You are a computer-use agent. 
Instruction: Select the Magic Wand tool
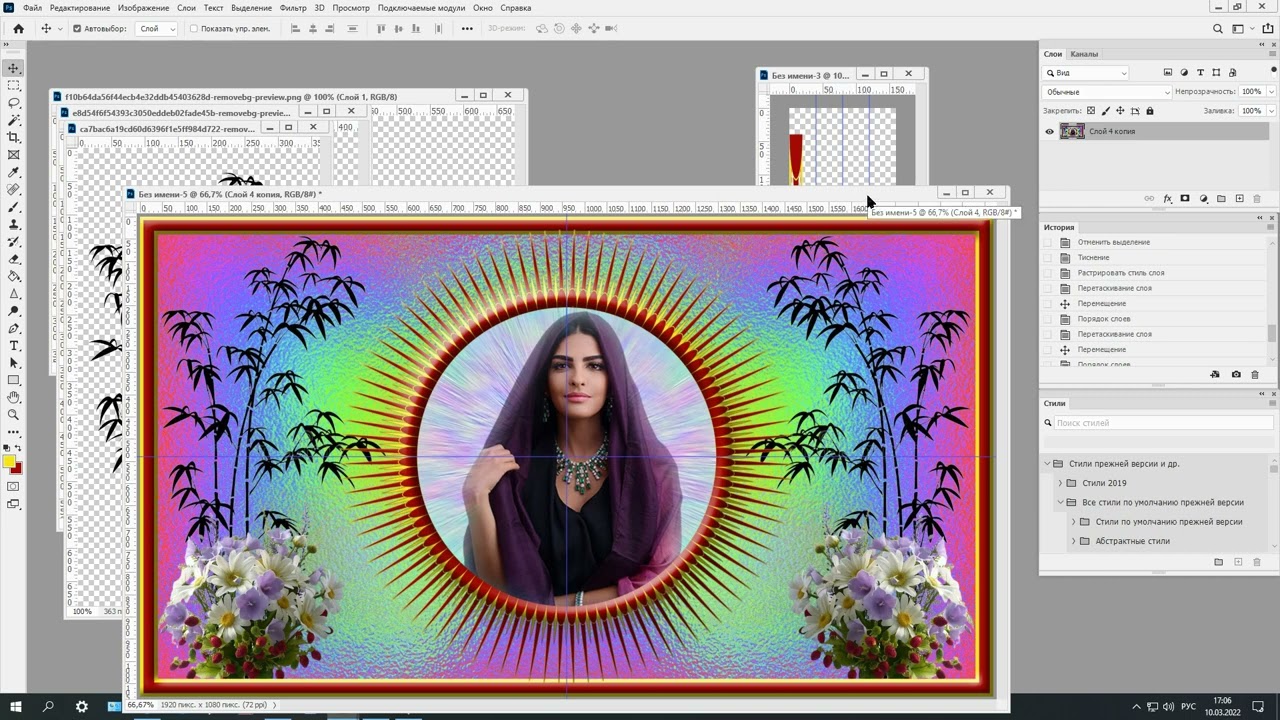13,120
